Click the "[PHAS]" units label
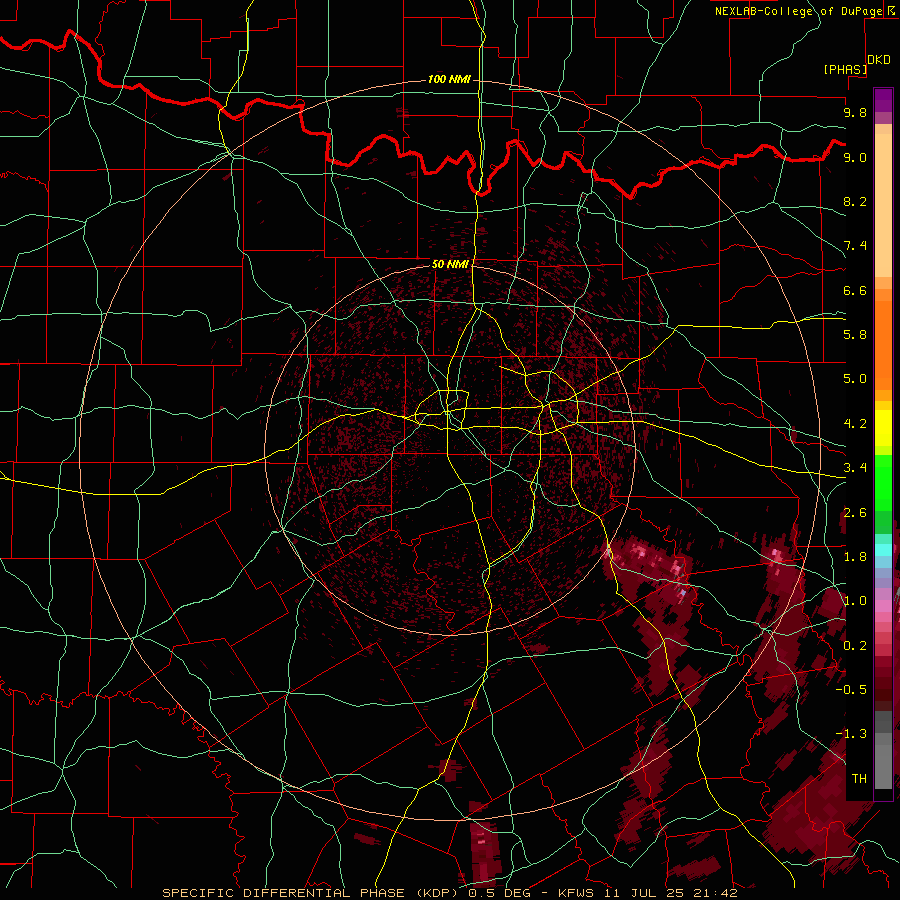900x900 pixels. (845, 69)
